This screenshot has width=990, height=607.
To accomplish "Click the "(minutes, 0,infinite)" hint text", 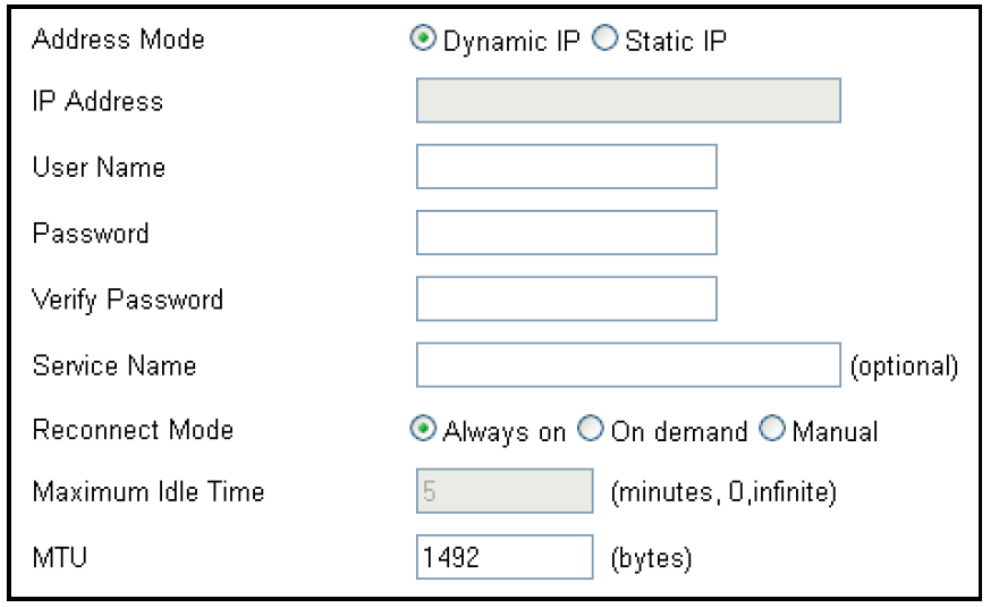I will coord(723,492).
